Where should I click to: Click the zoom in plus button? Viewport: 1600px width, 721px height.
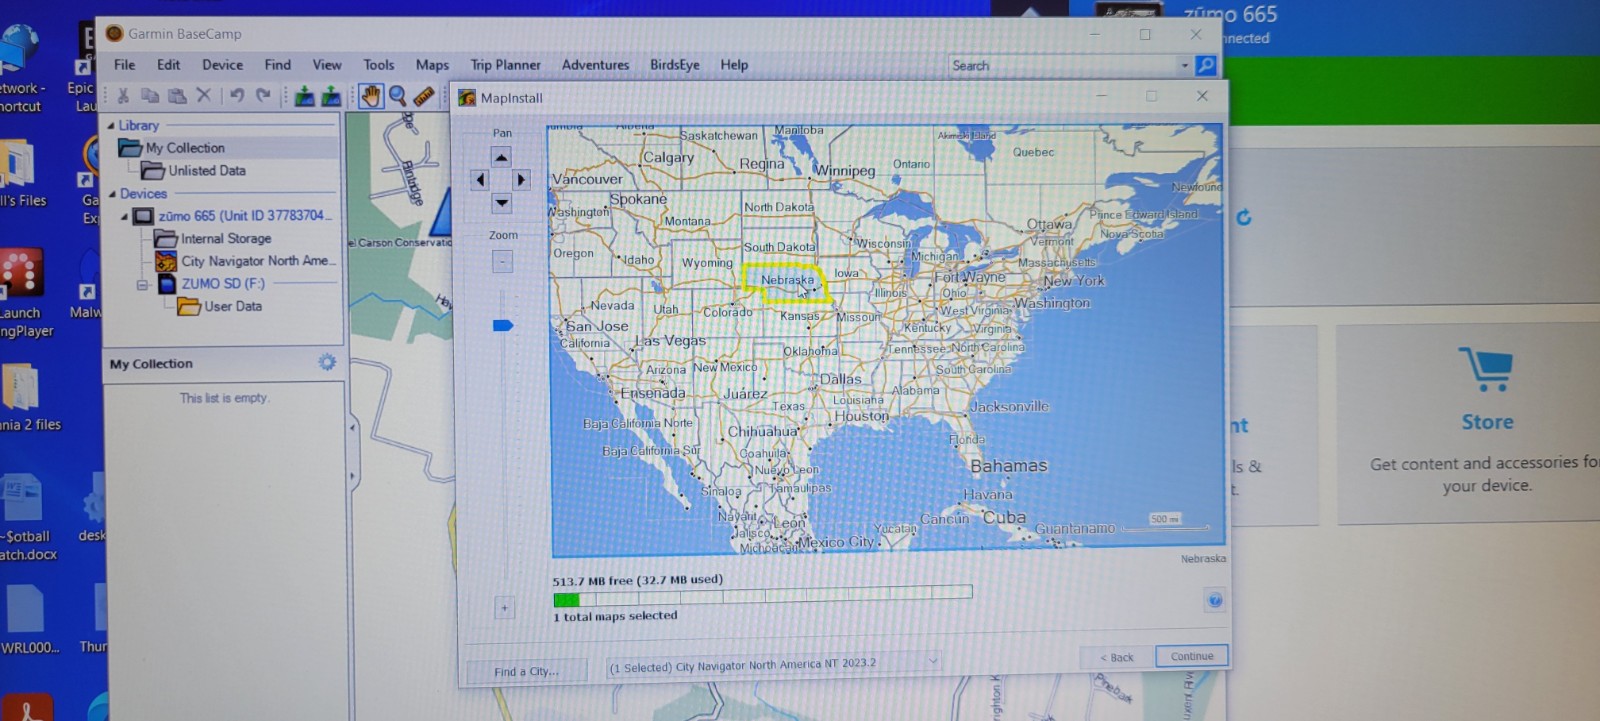[504, 607]
